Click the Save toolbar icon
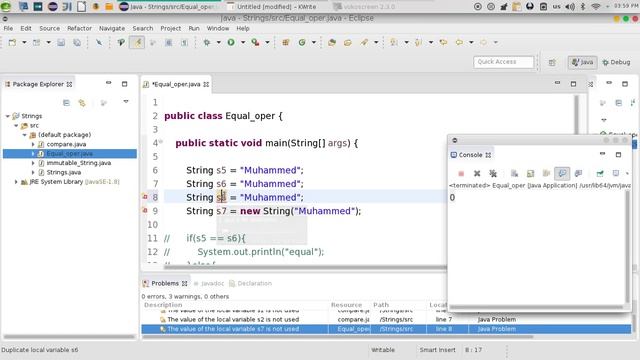640x360 pixels. (x=61, y=42)
